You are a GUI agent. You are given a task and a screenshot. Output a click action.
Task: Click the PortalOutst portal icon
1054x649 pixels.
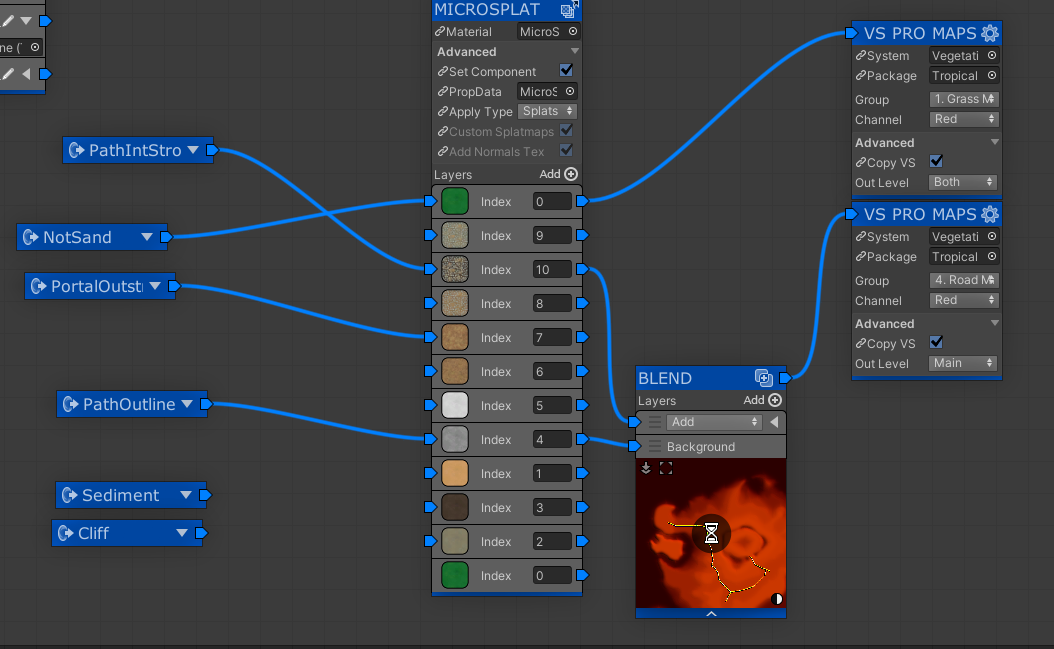(38, 286)
